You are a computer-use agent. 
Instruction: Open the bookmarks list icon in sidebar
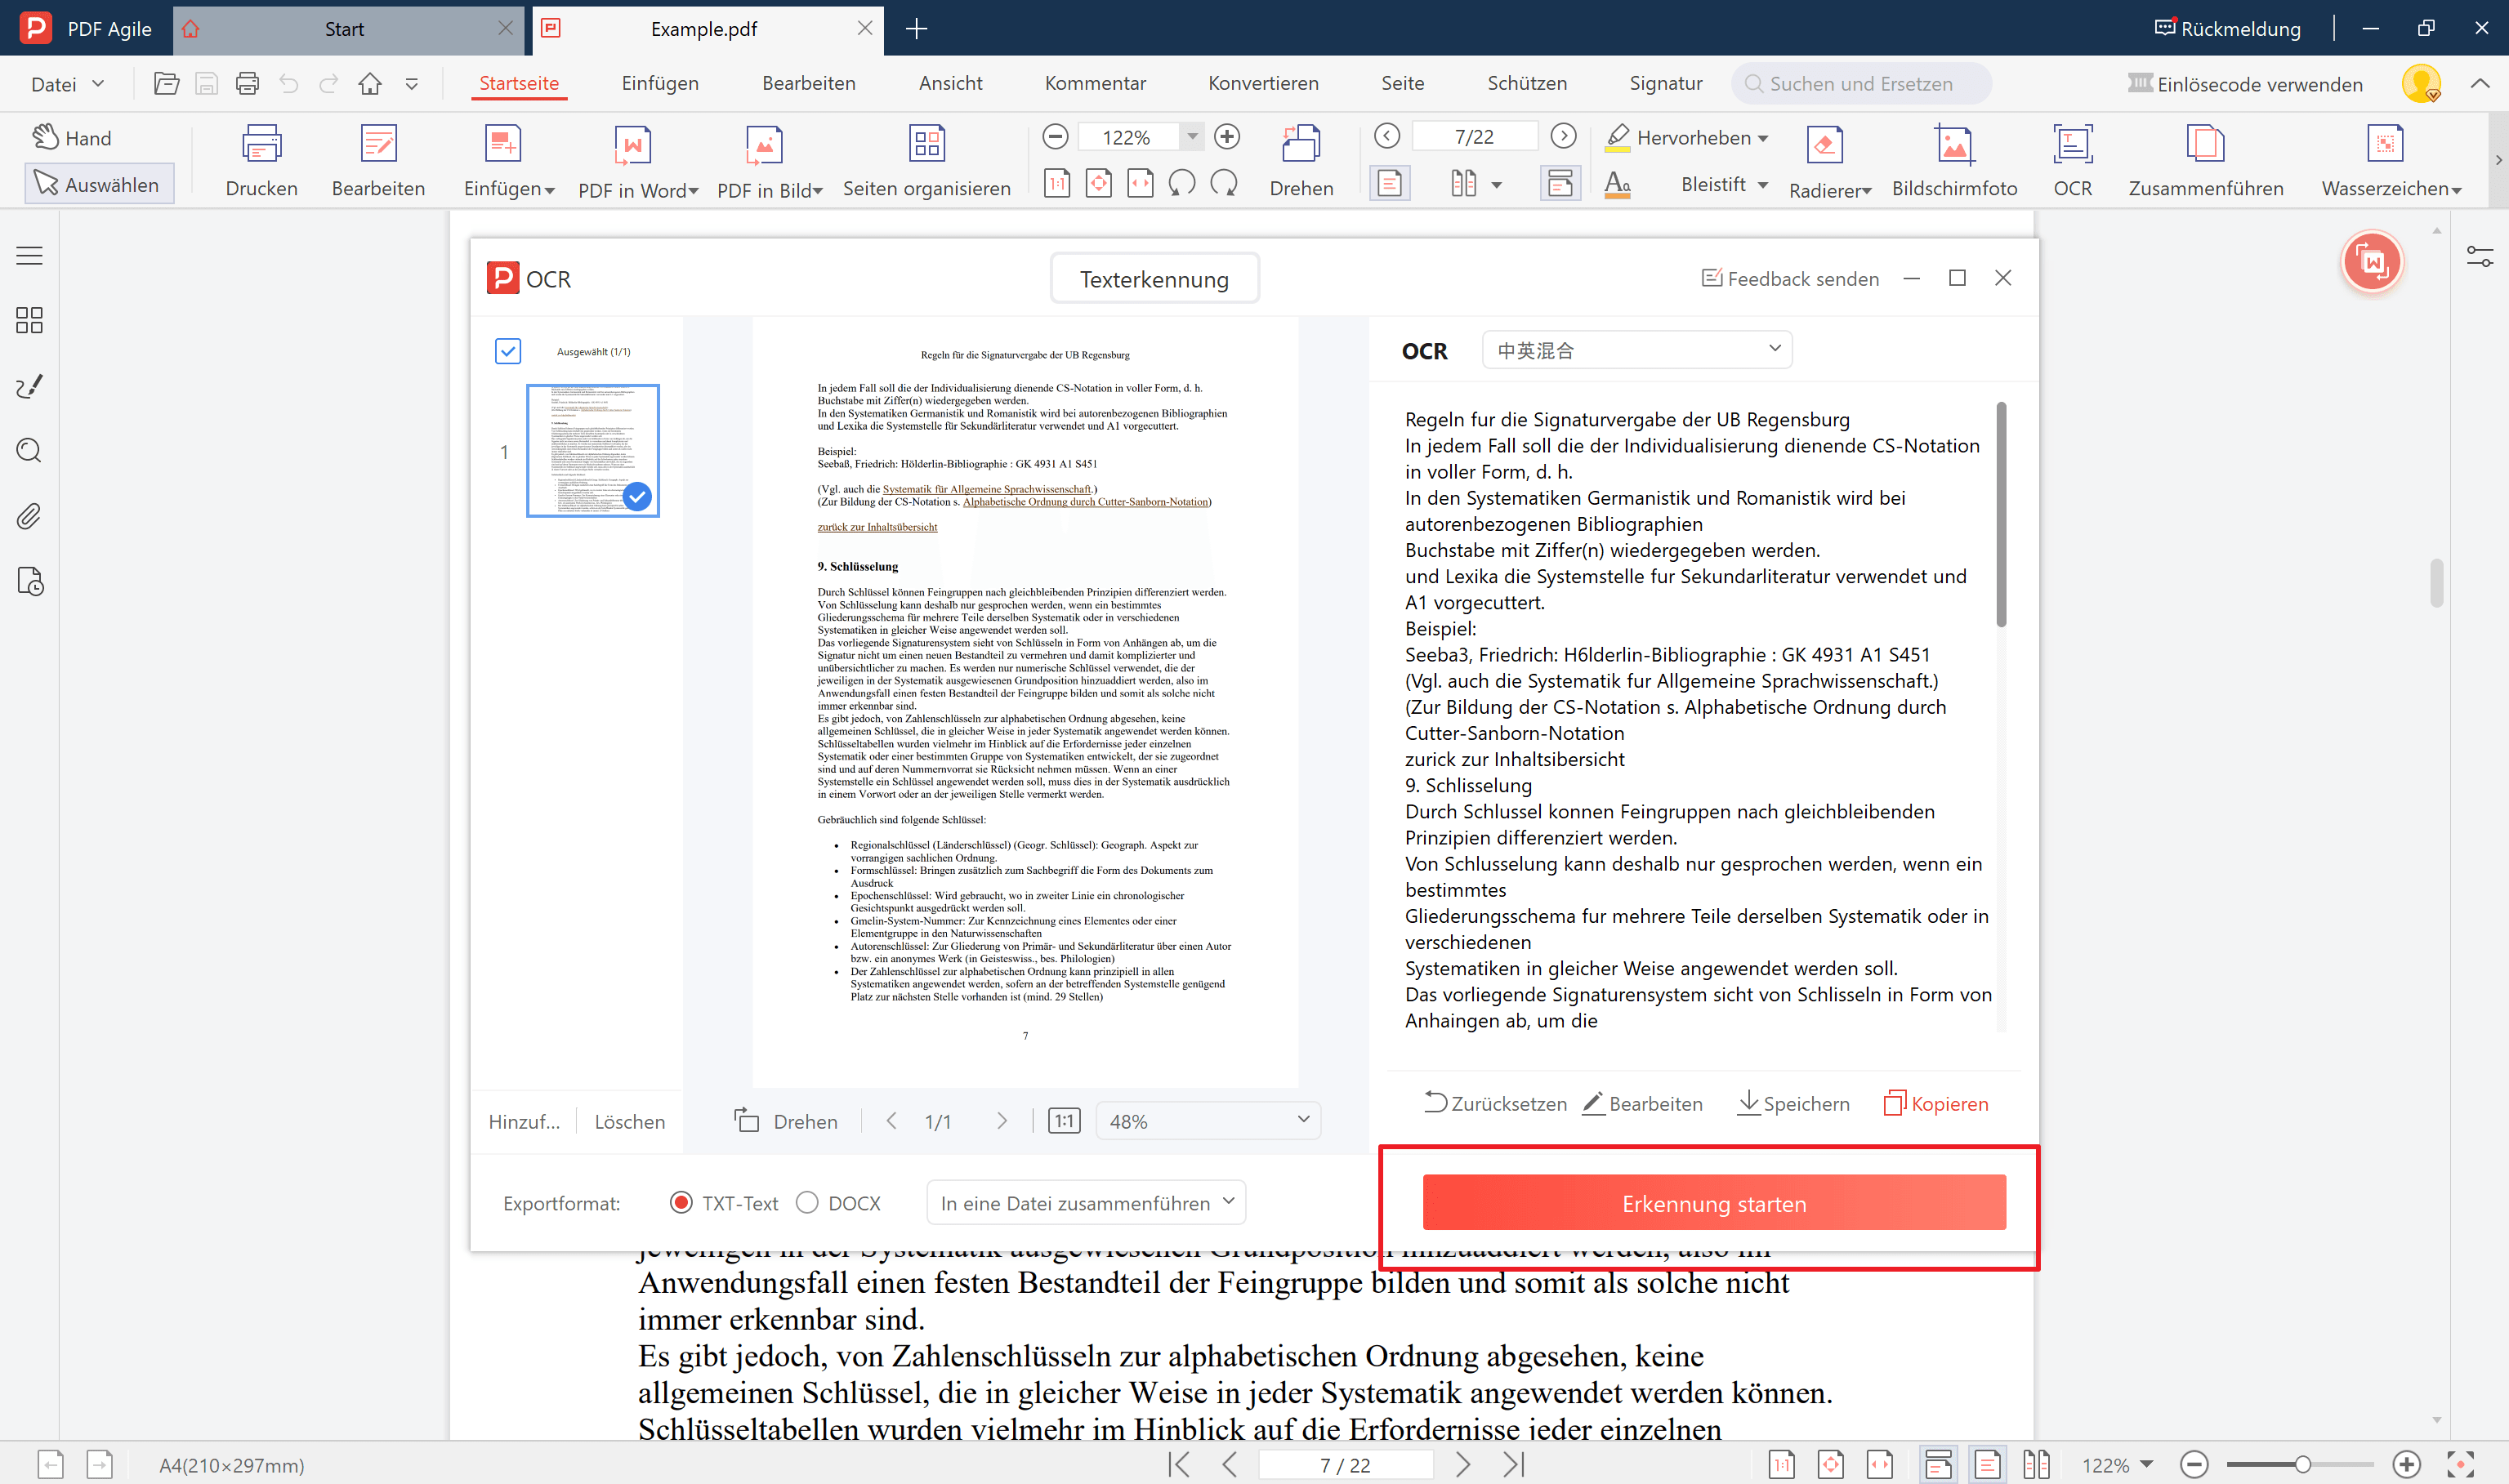[29, 255]
